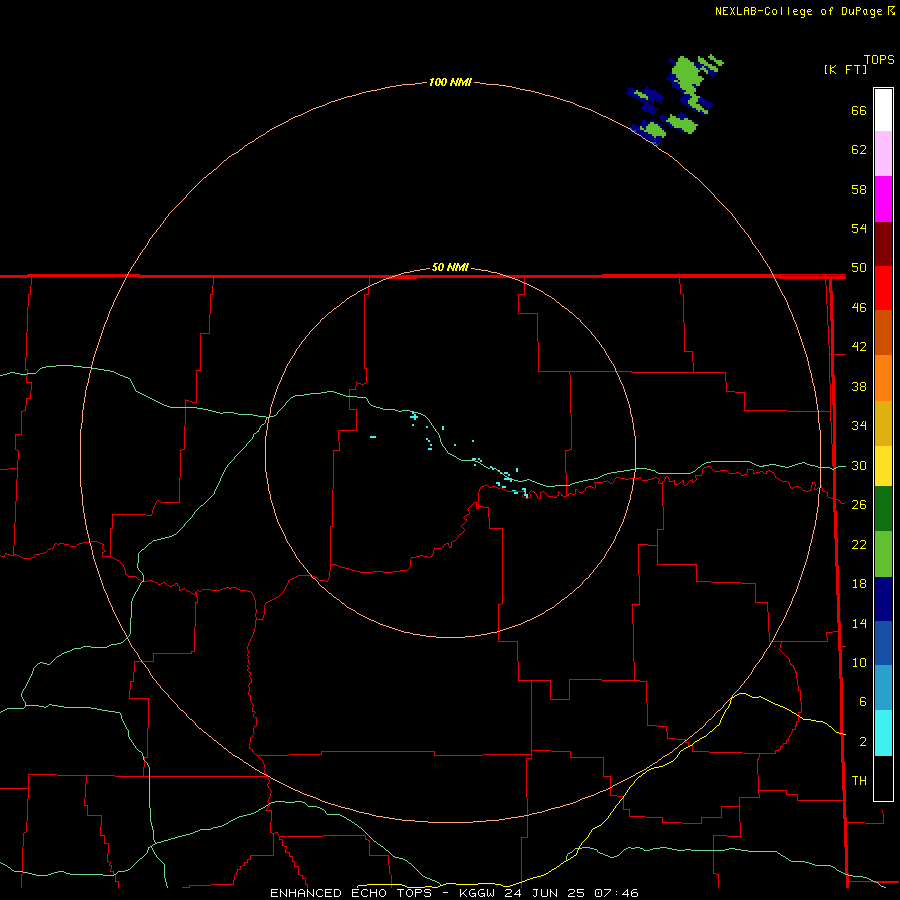
Task: Click the magenta 58 kft legend swatch
Action: coord(883,199)
